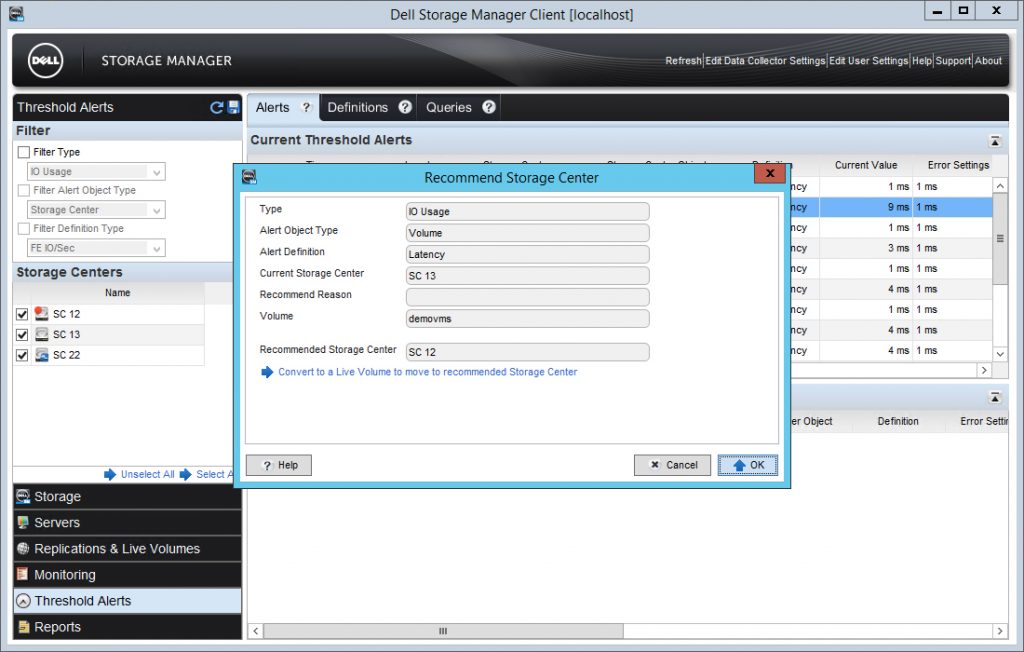Open help icon next to Queries tab
The width and height of the screenshot is (1024, 652).
pyautogui.click(x=488, y=107)
